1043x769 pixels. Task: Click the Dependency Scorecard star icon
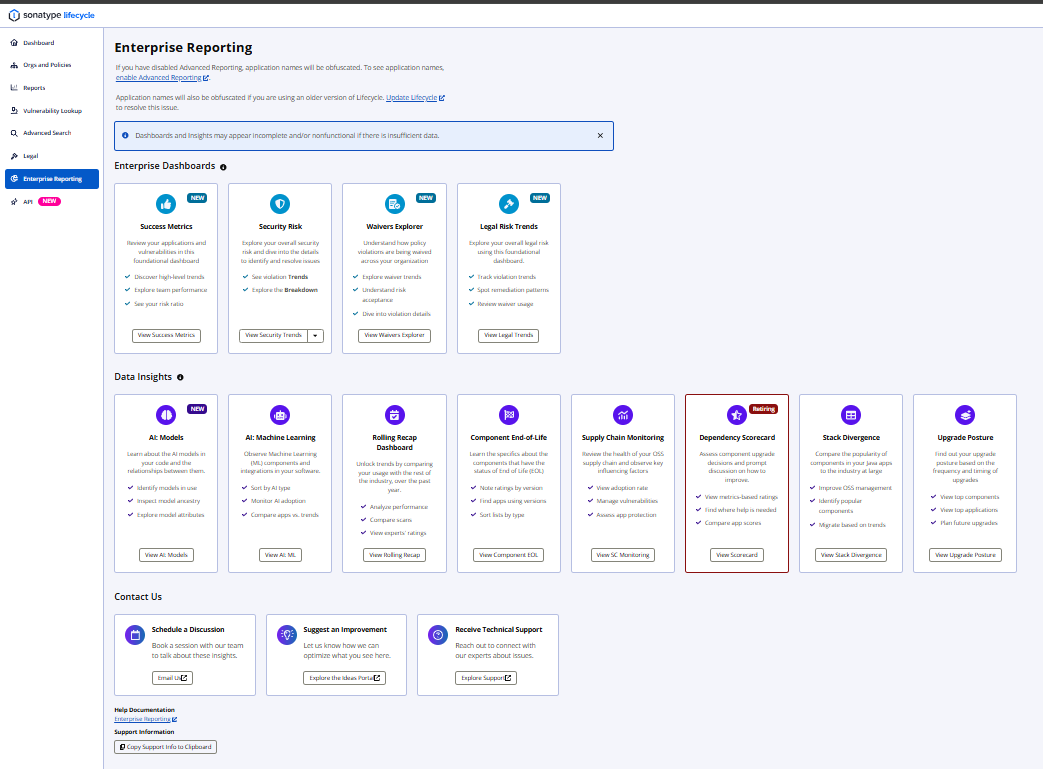736,415
